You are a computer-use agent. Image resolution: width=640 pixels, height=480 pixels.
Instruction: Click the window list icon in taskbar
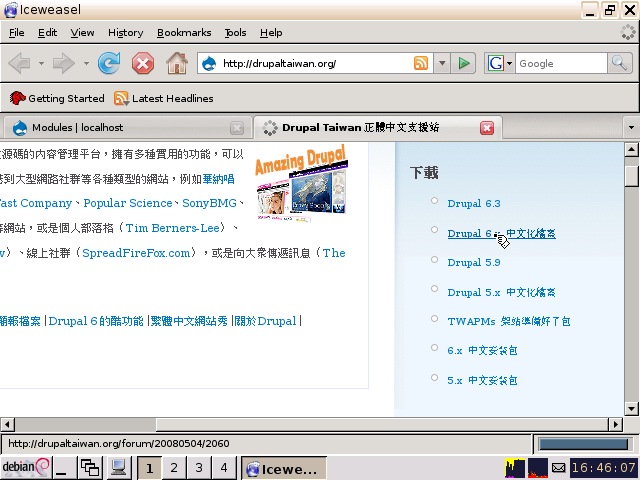(x=90, y=467)
